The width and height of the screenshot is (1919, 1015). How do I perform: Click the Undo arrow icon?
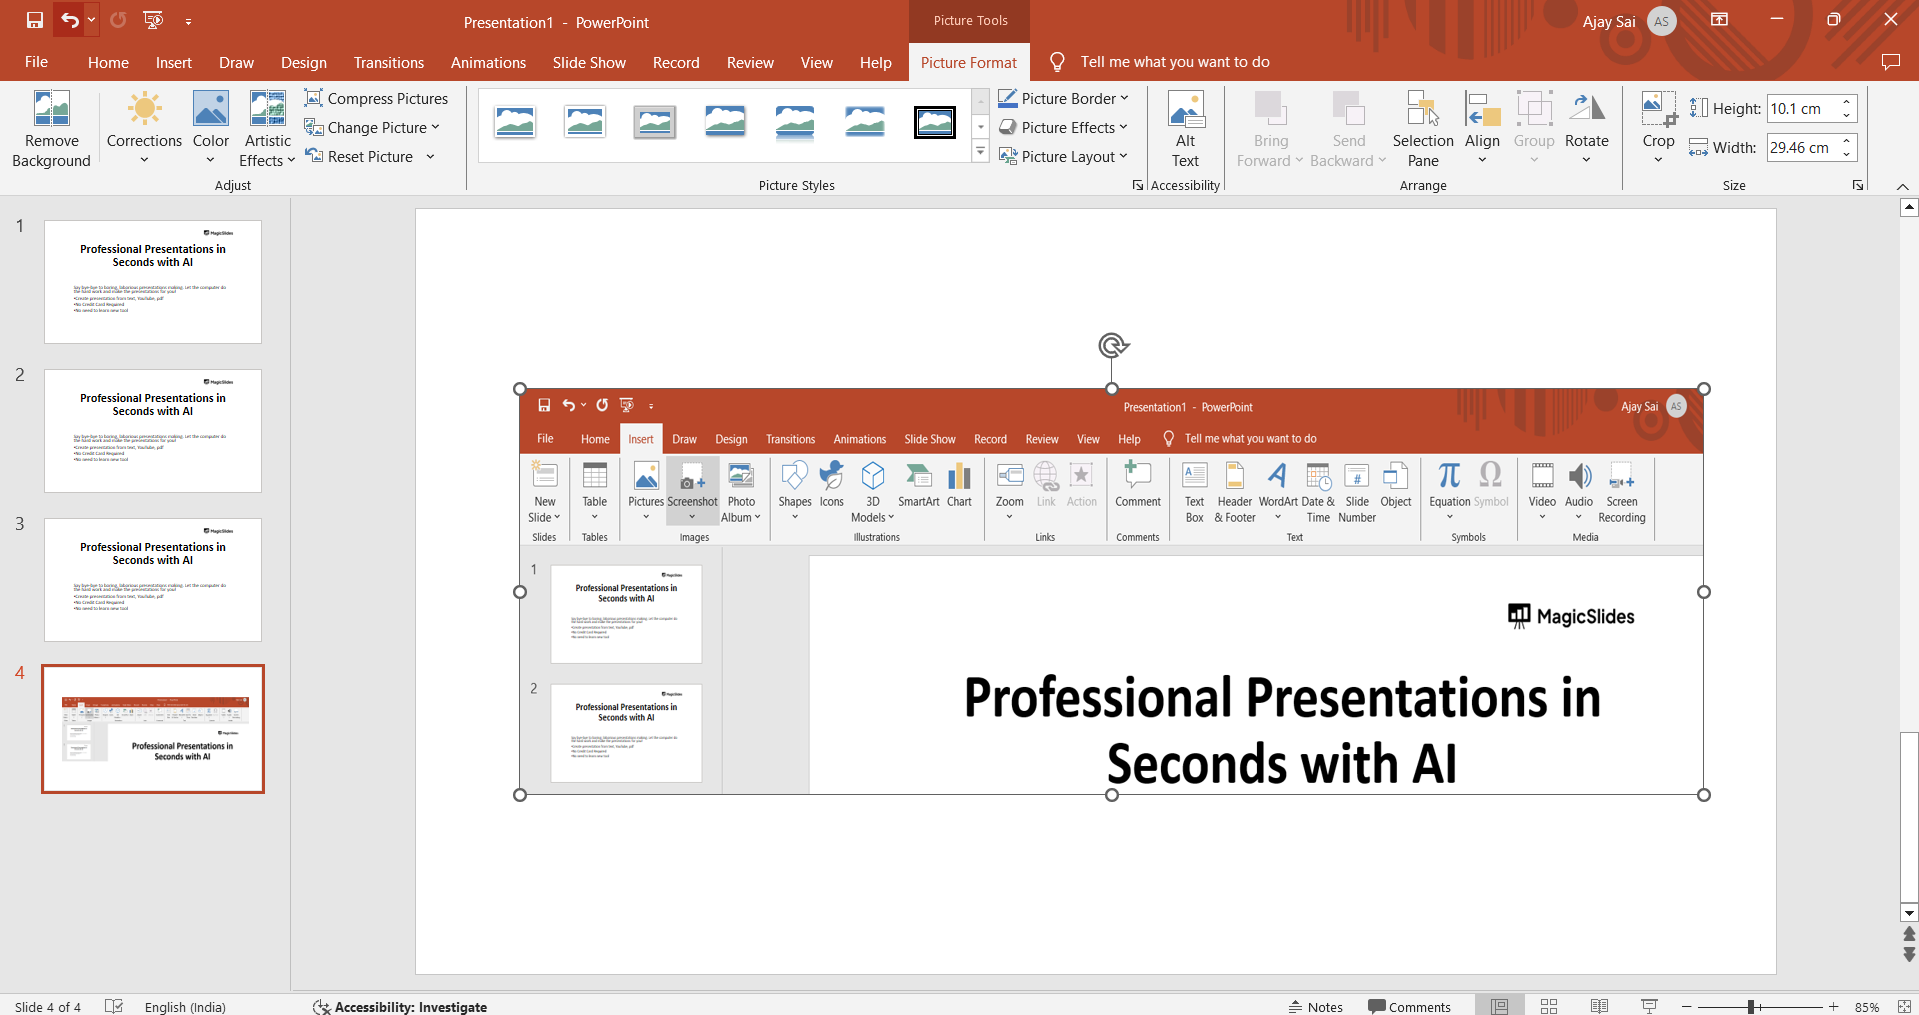[68, 20]
